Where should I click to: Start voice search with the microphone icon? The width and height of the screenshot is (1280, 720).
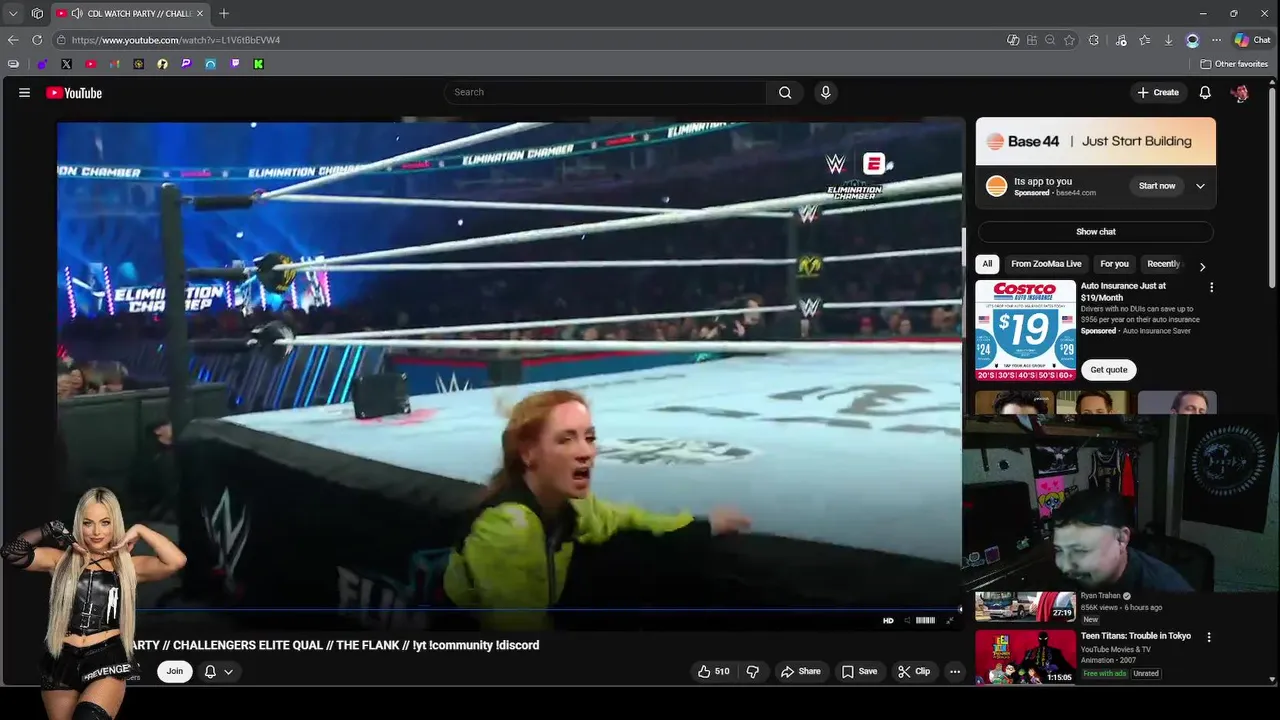tap(825, 92)
